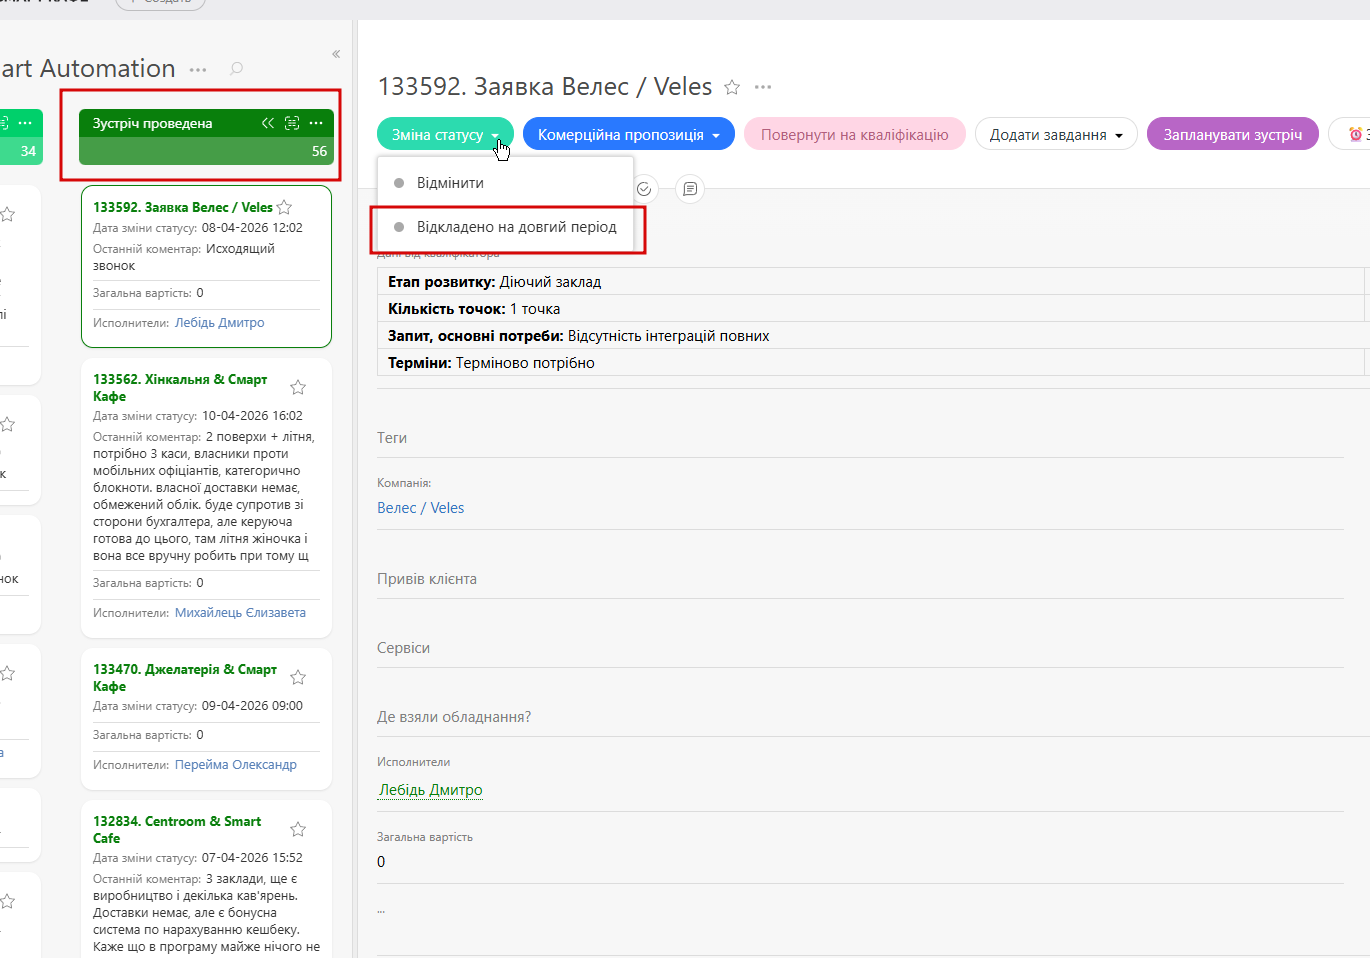This screenshot has width=1370, height=958.
Task: Star the Centroom & Smart Cafe card
Action: [298, 829]
